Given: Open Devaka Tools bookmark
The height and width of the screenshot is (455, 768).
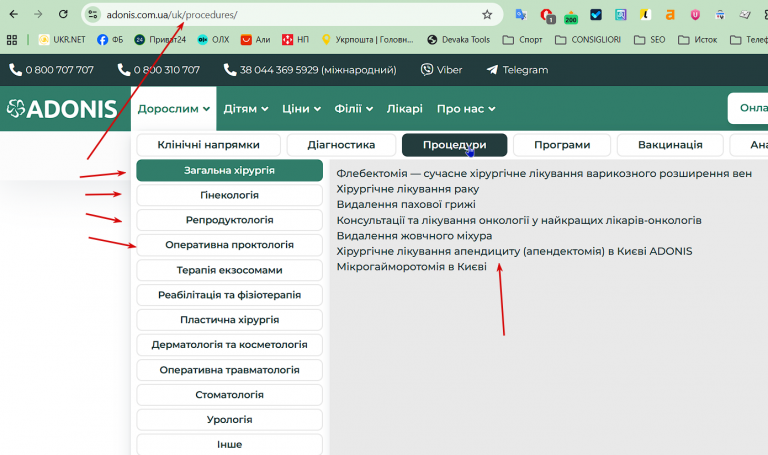Looking at the screenshot, I should tap(458, 40).
